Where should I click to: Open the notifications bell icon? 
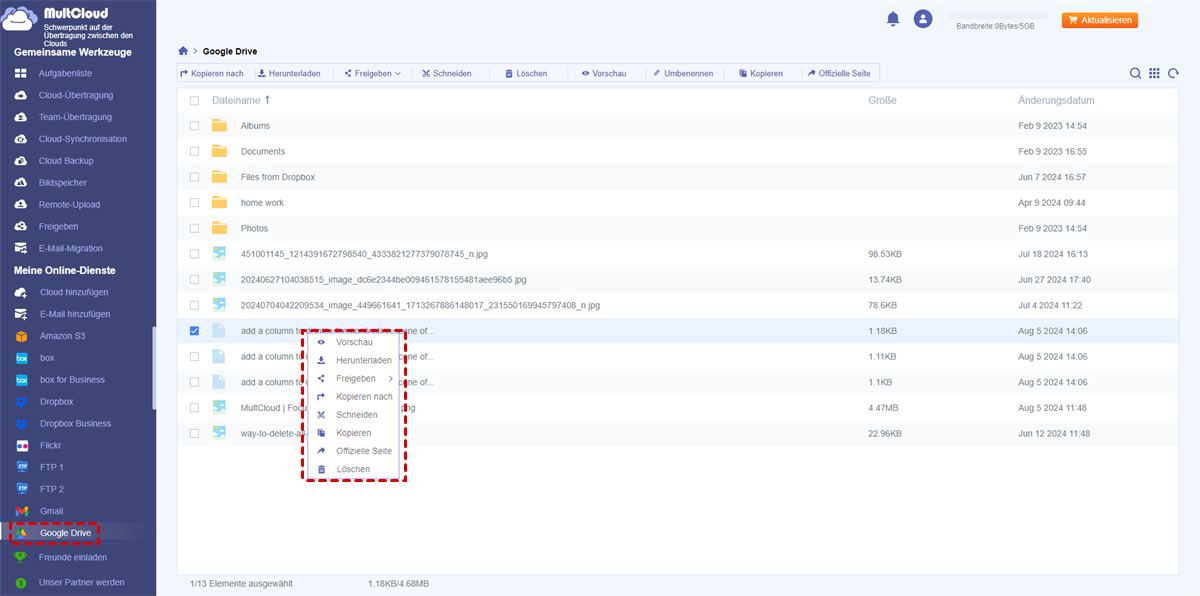[x=893, y=19]
